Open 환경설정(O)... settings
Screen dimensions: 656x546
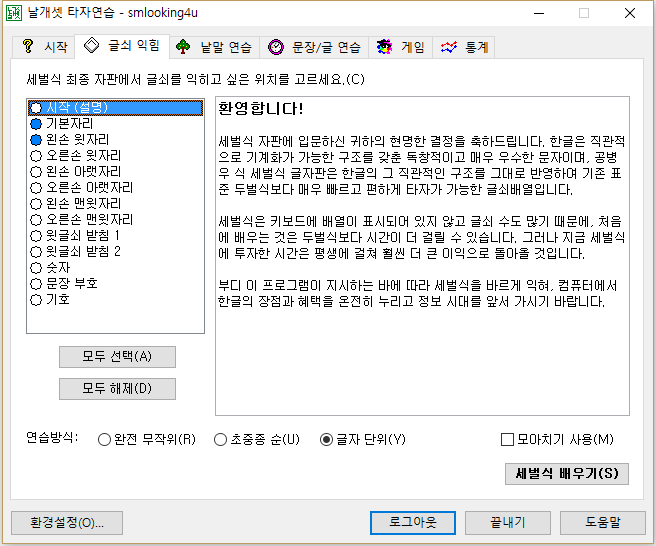(67, 523)
